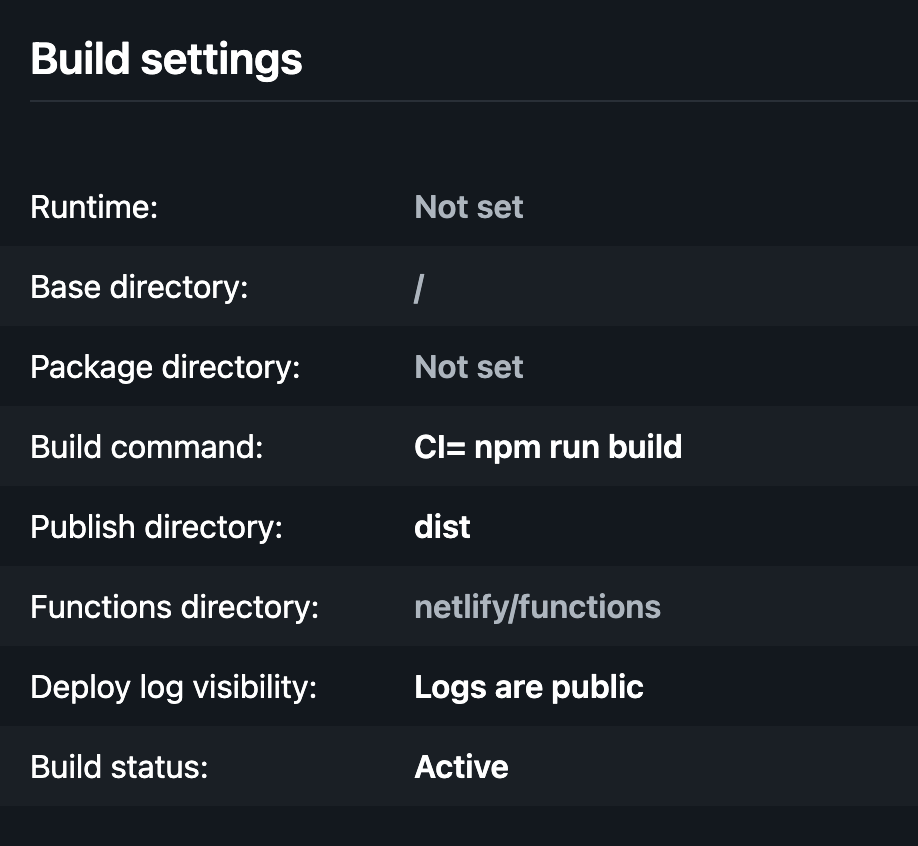This screenshot has height=846, width=918.
Task: Open the Build status Active setting
Action: [x=459, y=766]
